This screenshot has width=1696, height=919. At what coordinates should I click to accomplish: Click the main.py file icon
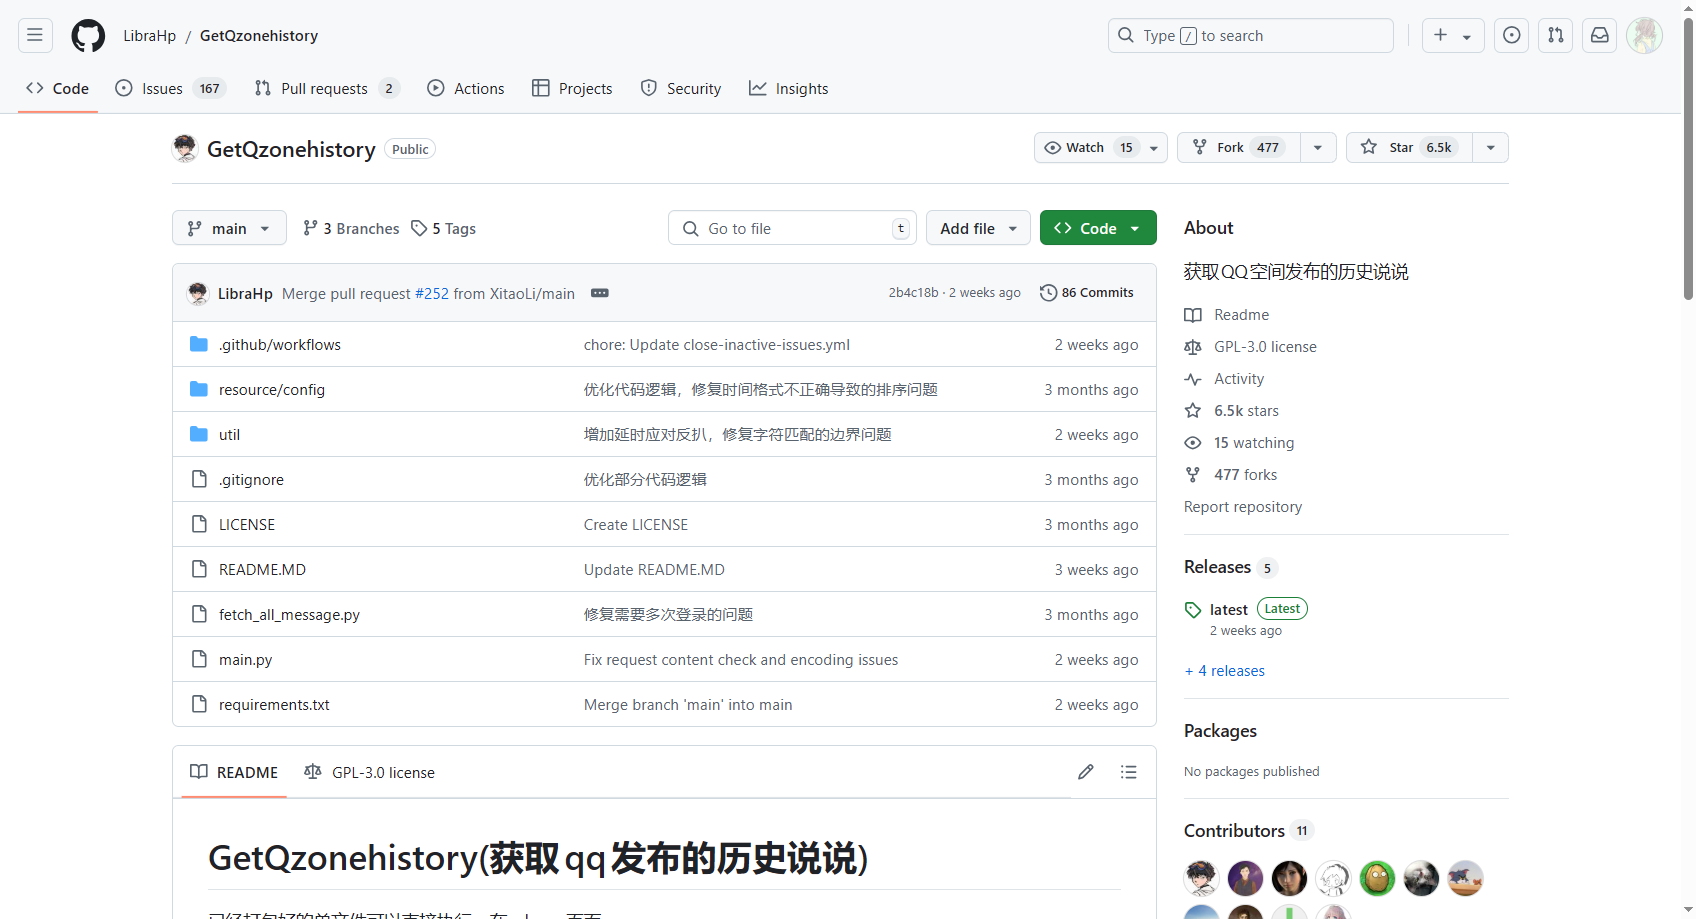(199, 659)
